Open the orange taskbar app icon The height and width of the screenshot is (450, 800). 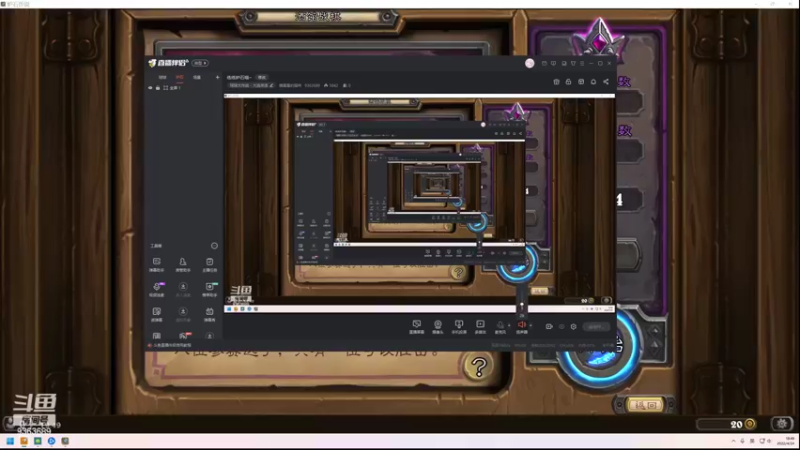pyautogui.click(x=24, y=441)
